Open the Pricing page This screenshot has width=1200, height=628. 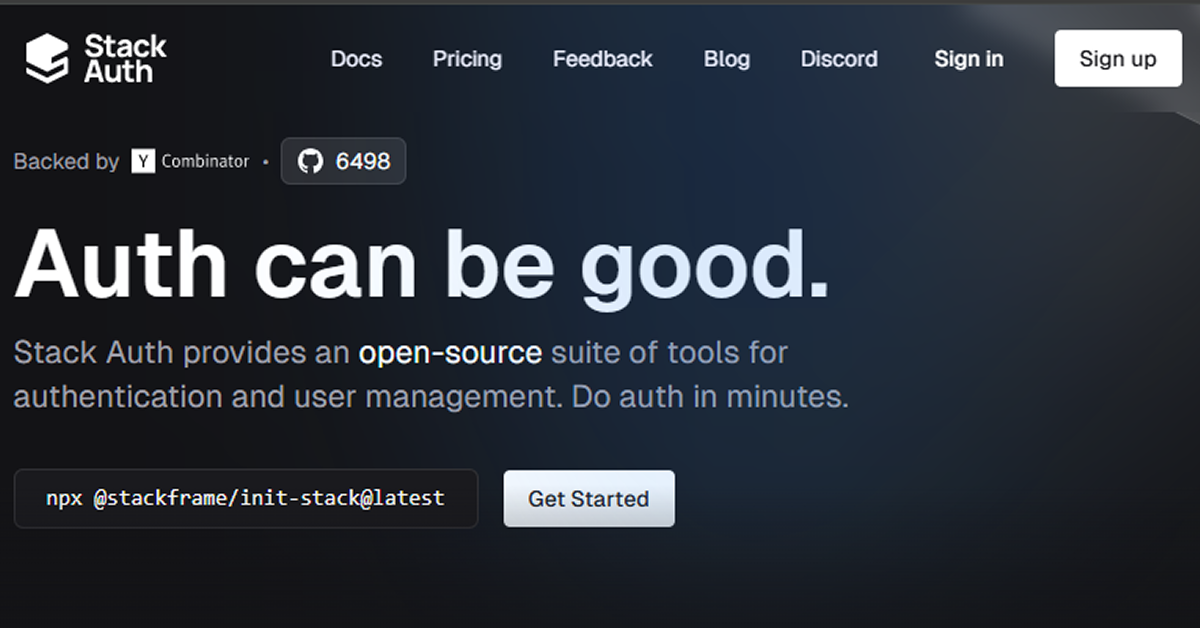click(x=466, y=59)
